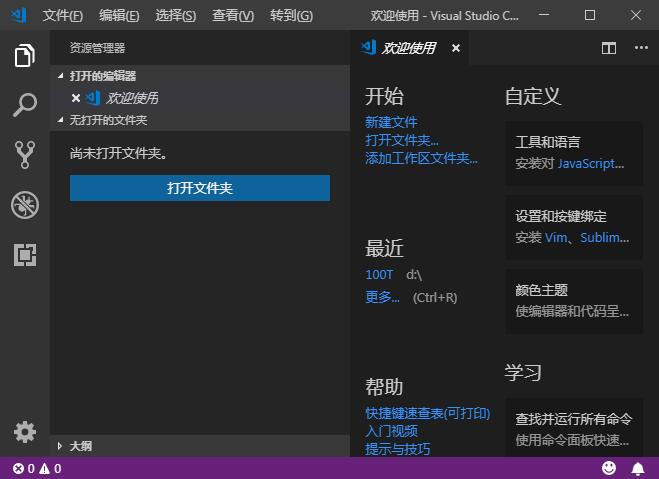The height and width of the screenshot is (479, 659).
Task: Click the 工具和语言 card
Action: (574, 153)
